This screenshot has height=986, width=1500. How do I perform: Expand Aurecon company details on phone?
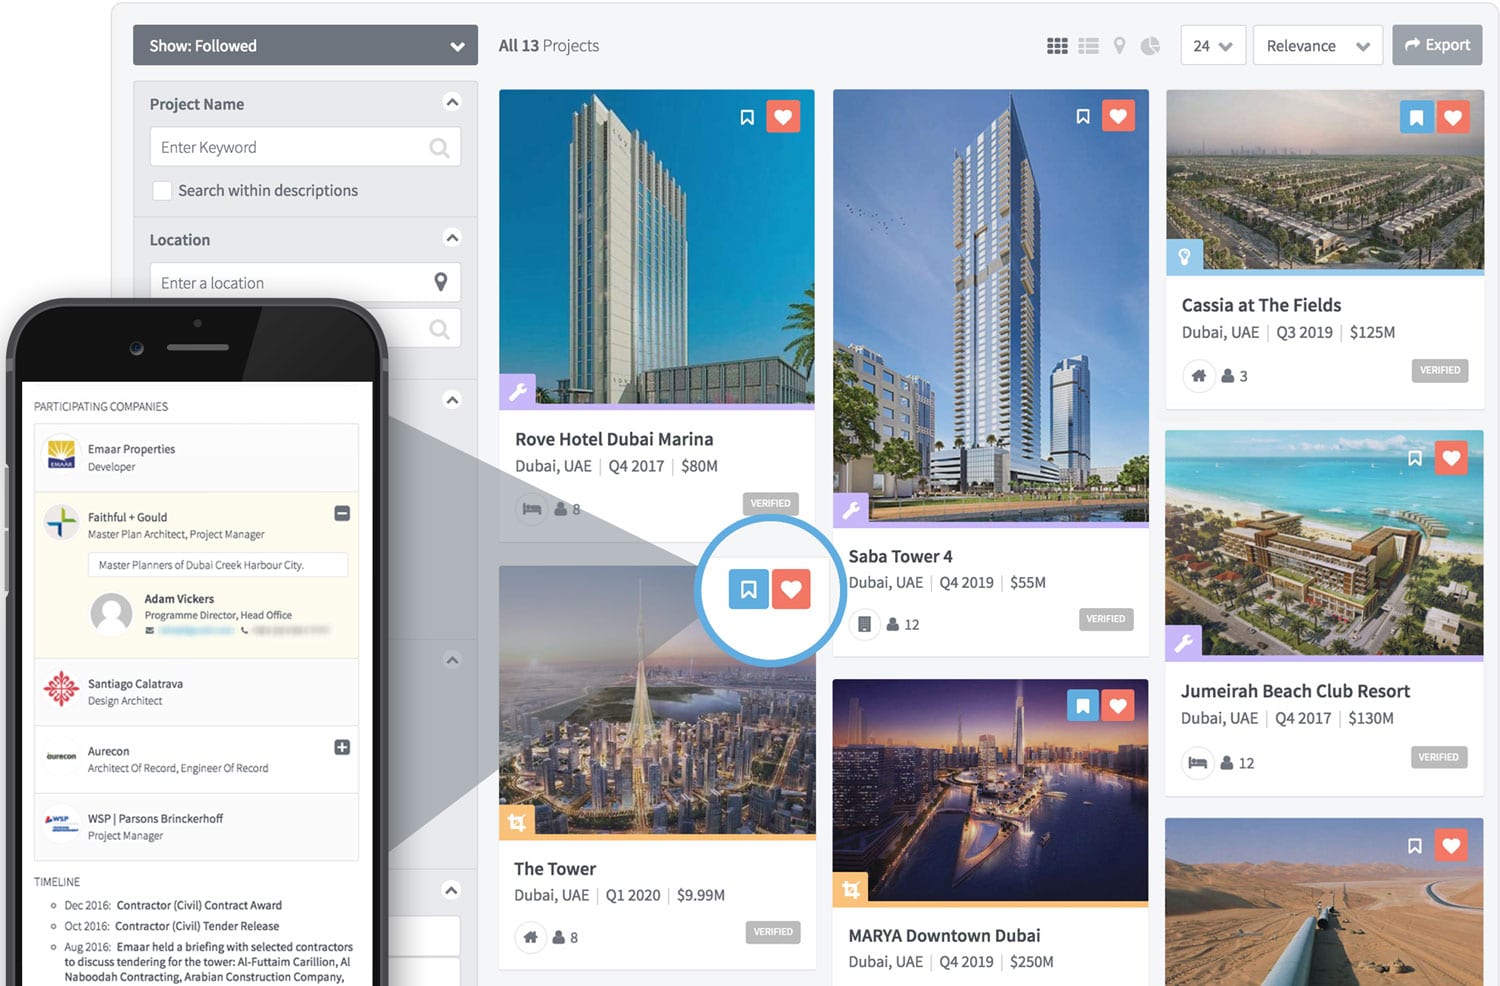pyautogui.click(x=342, y=747)
